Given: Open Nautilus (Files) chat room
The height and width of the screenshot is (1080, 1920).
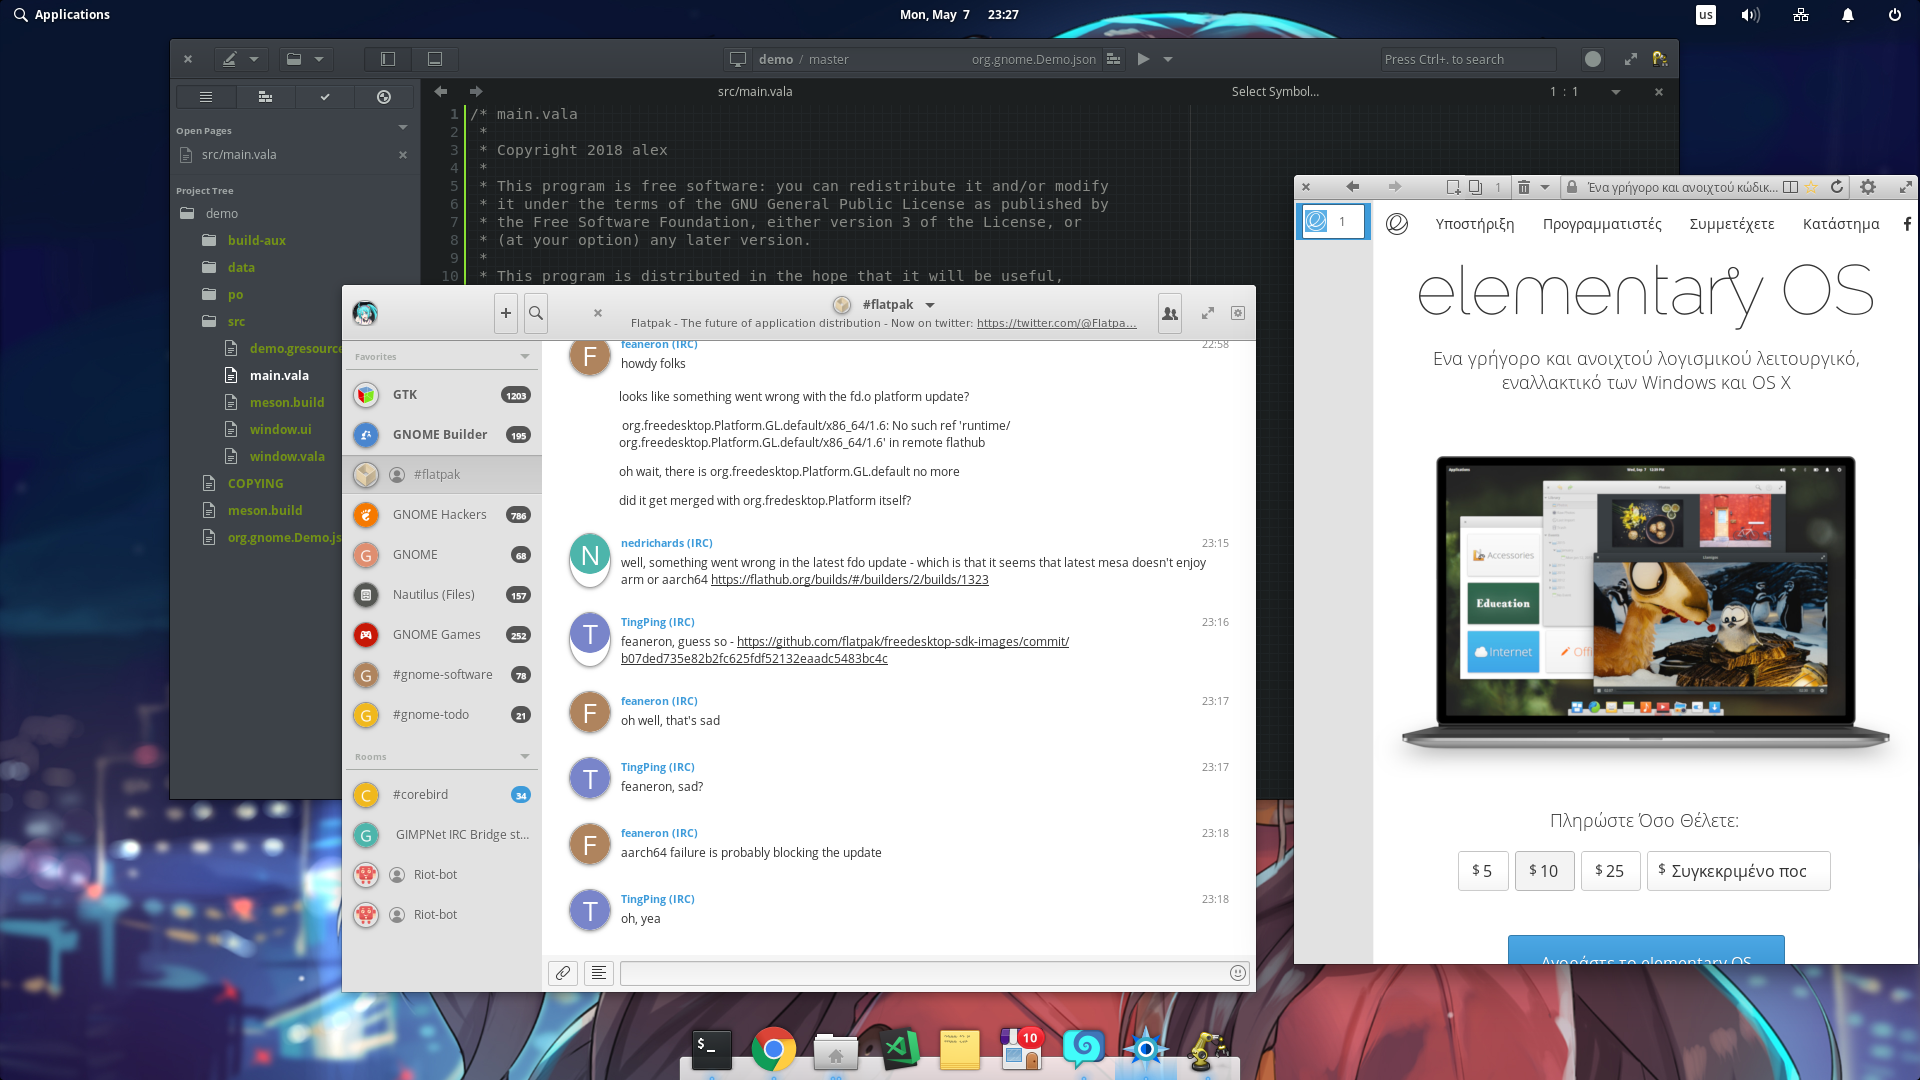Looking at the screenshot, I should pos(442,595).
